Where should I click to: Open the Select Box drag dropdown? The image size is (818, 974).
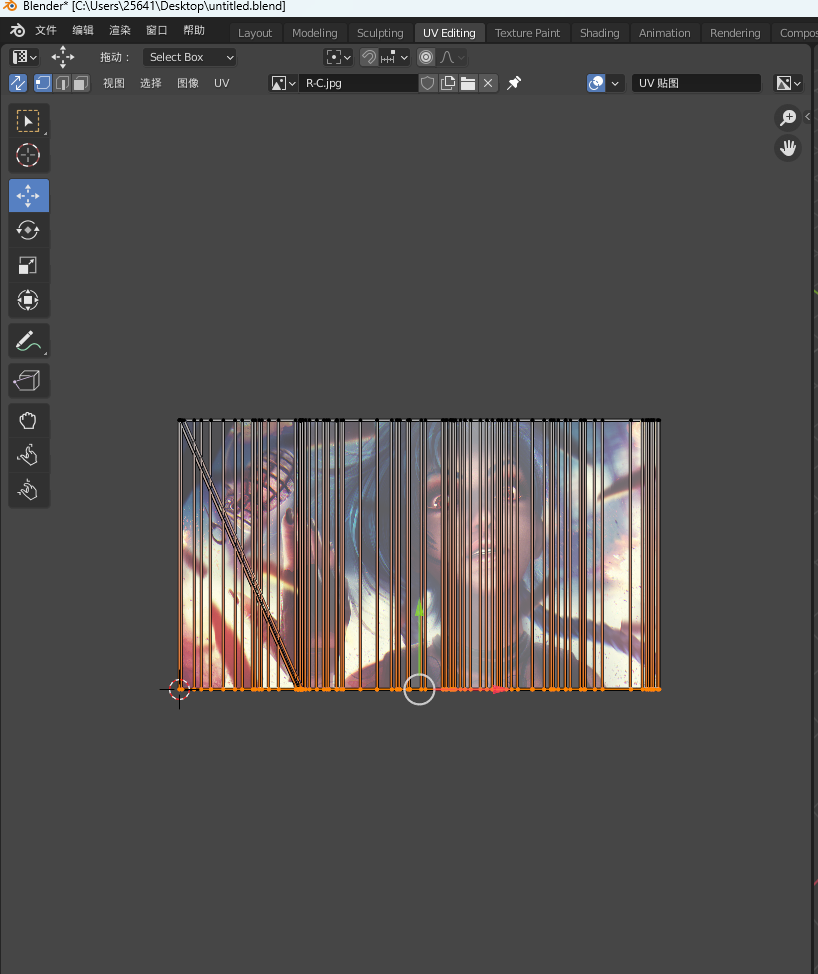coord(189,57)
